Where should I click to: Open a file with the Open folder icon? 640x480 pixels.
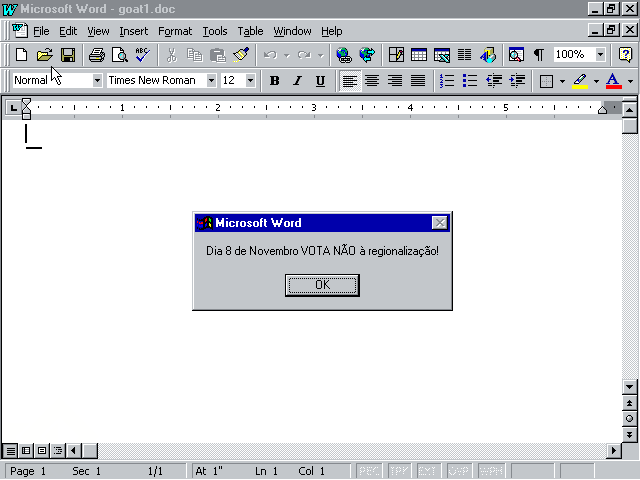click(44, 55)
